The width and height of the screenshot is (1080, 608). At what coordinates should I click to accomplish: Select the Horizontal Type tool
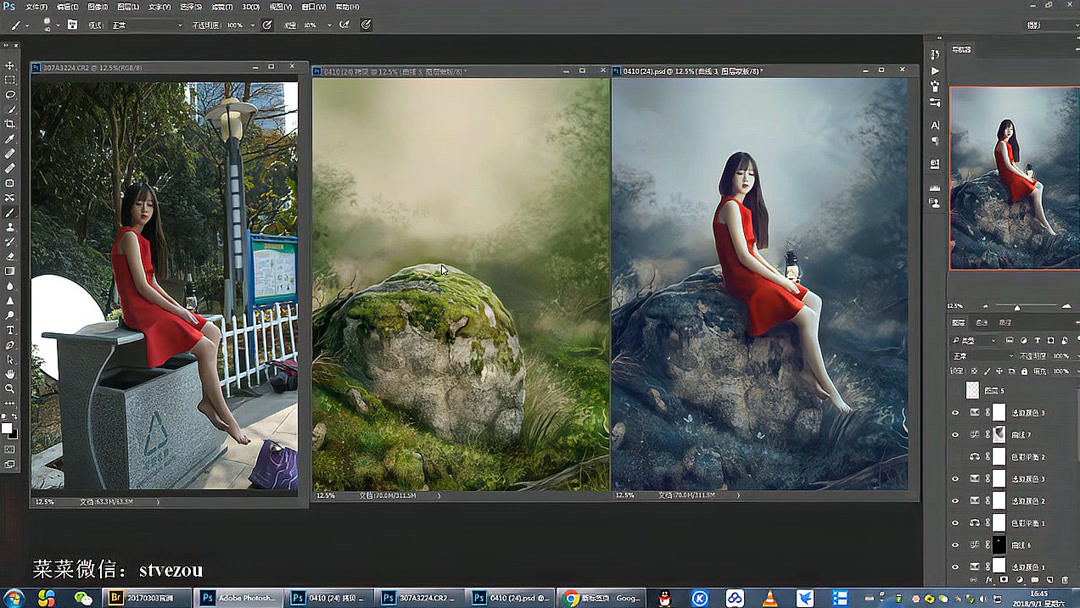point(10,329)
